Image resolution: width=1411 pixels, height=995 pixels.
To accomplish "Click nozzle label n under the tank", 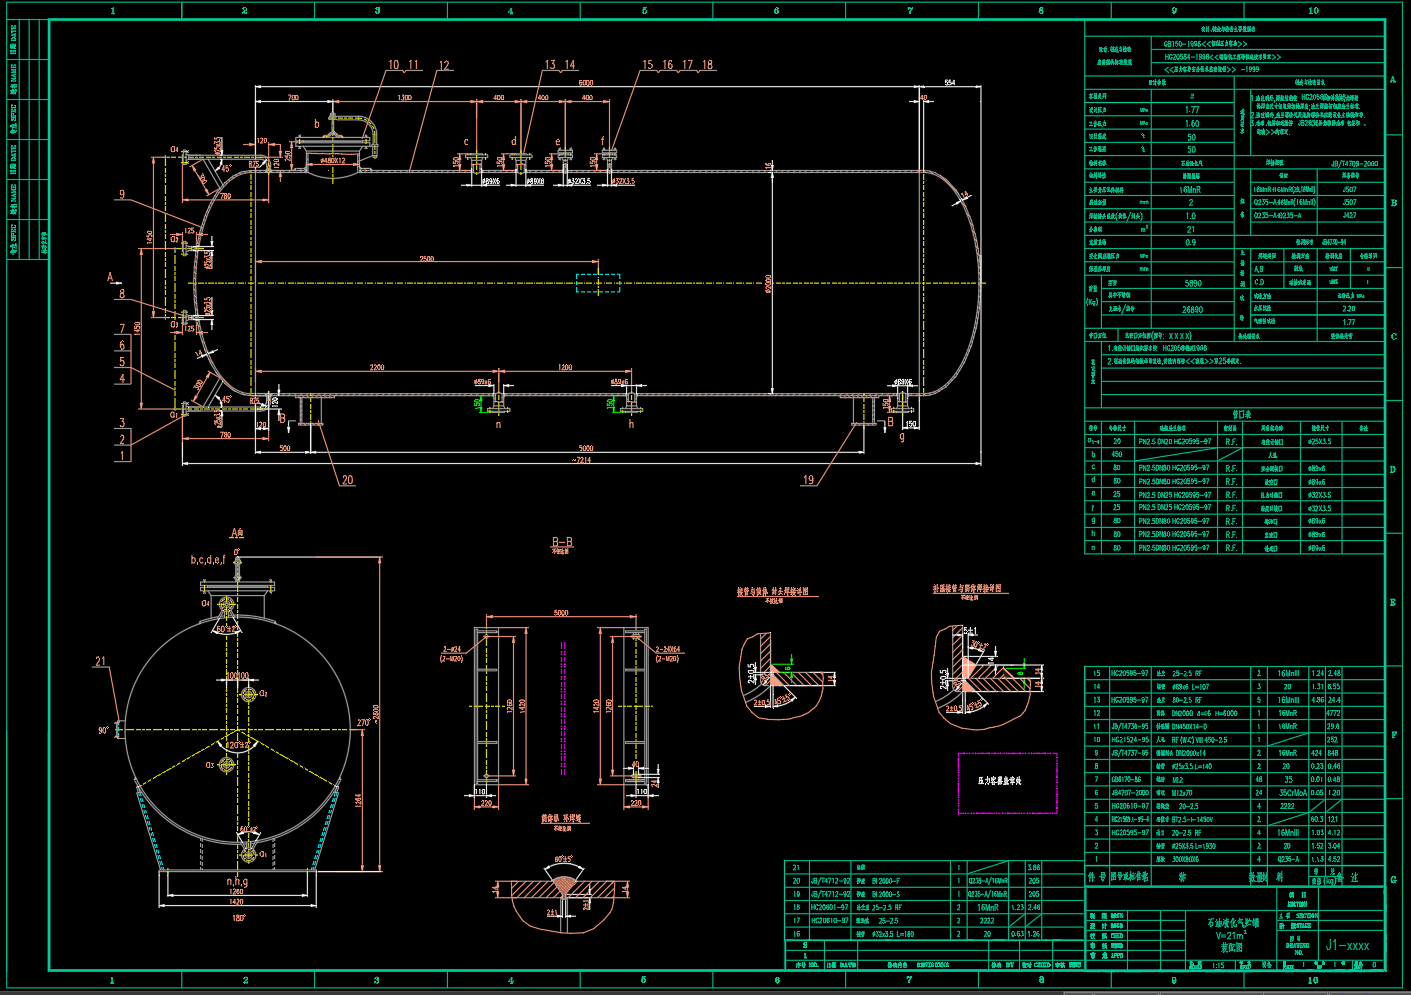I will [x=498, y=424].
